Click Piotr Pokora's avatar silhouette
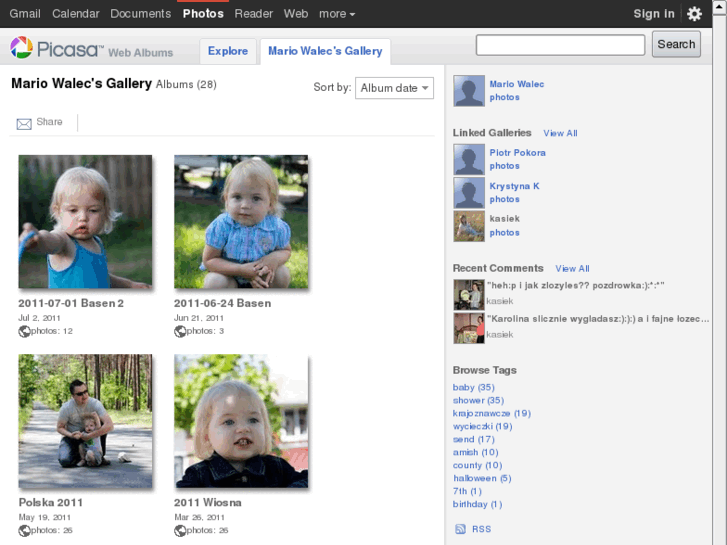727x545 pixels. [469, 159]
